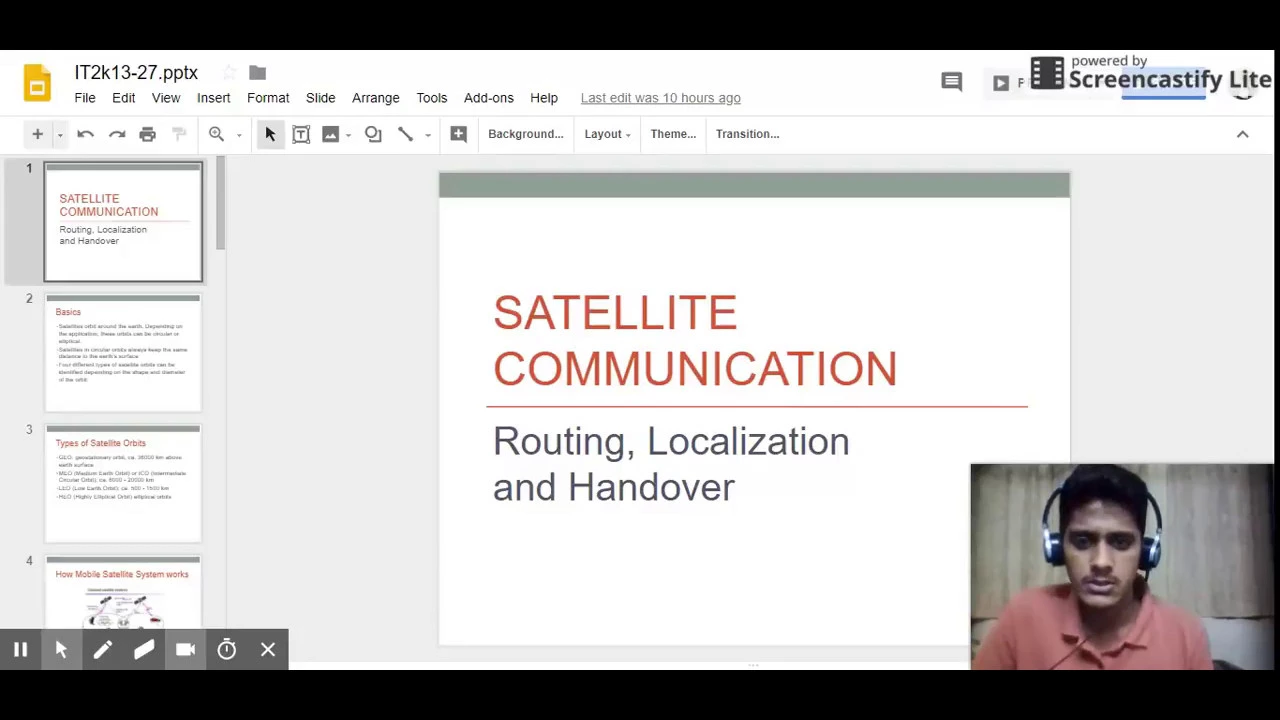Open the move-to-folder icon
The height and width of the screenshot is (720, 1280).
pyautogui.click(x=257, y=72)
